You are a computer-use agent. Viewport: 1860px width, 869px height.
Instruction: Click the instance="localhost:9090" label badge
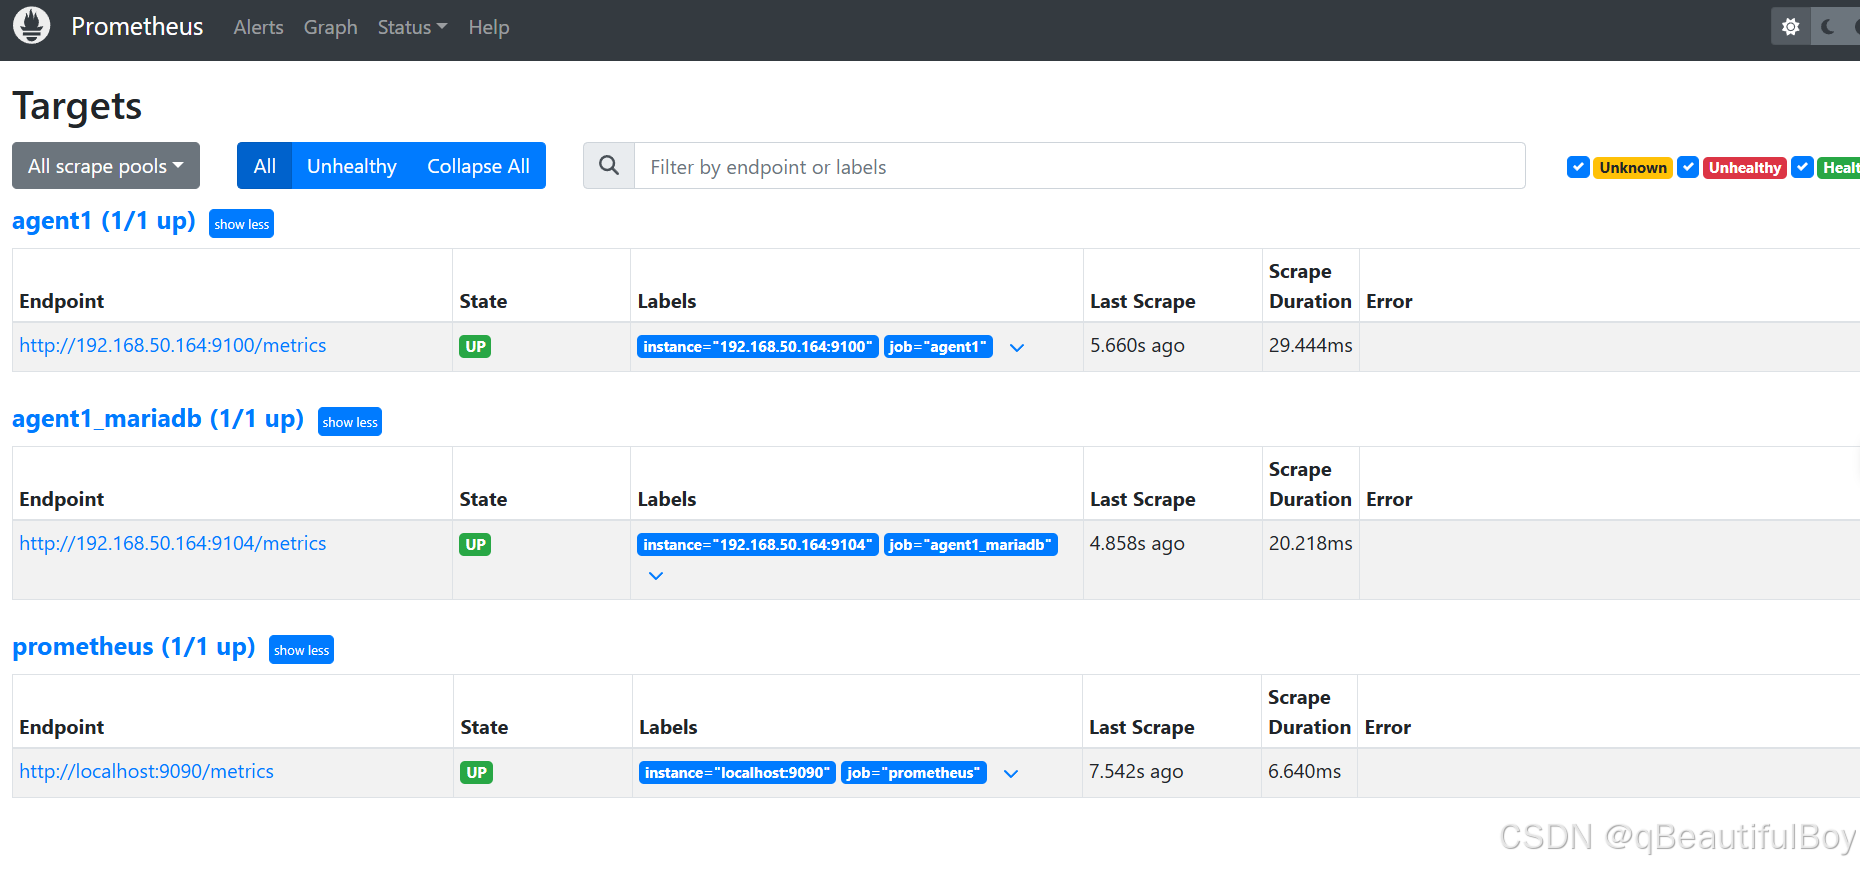tap(737, 773)
